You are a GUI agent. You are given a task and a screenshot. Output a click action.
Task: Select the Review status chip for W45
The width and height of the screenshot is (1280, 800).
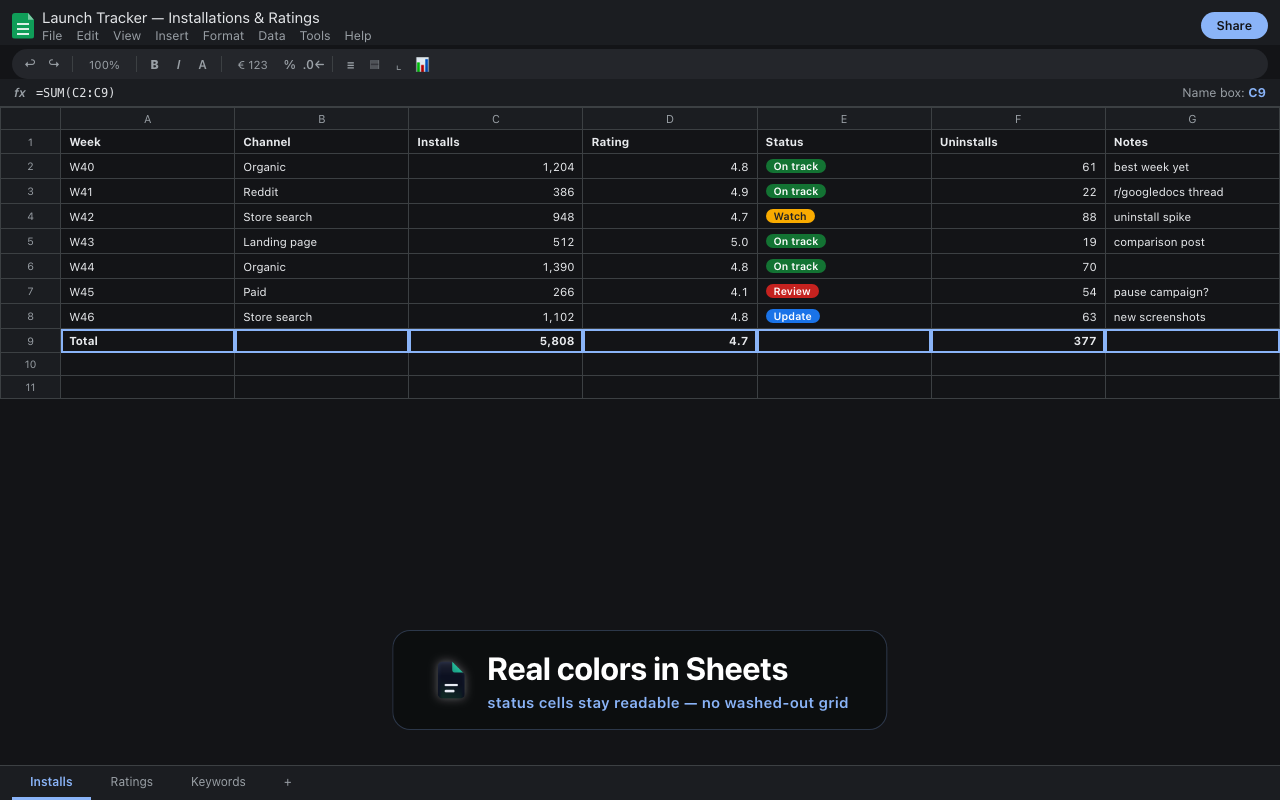click(x=792, y=291)
